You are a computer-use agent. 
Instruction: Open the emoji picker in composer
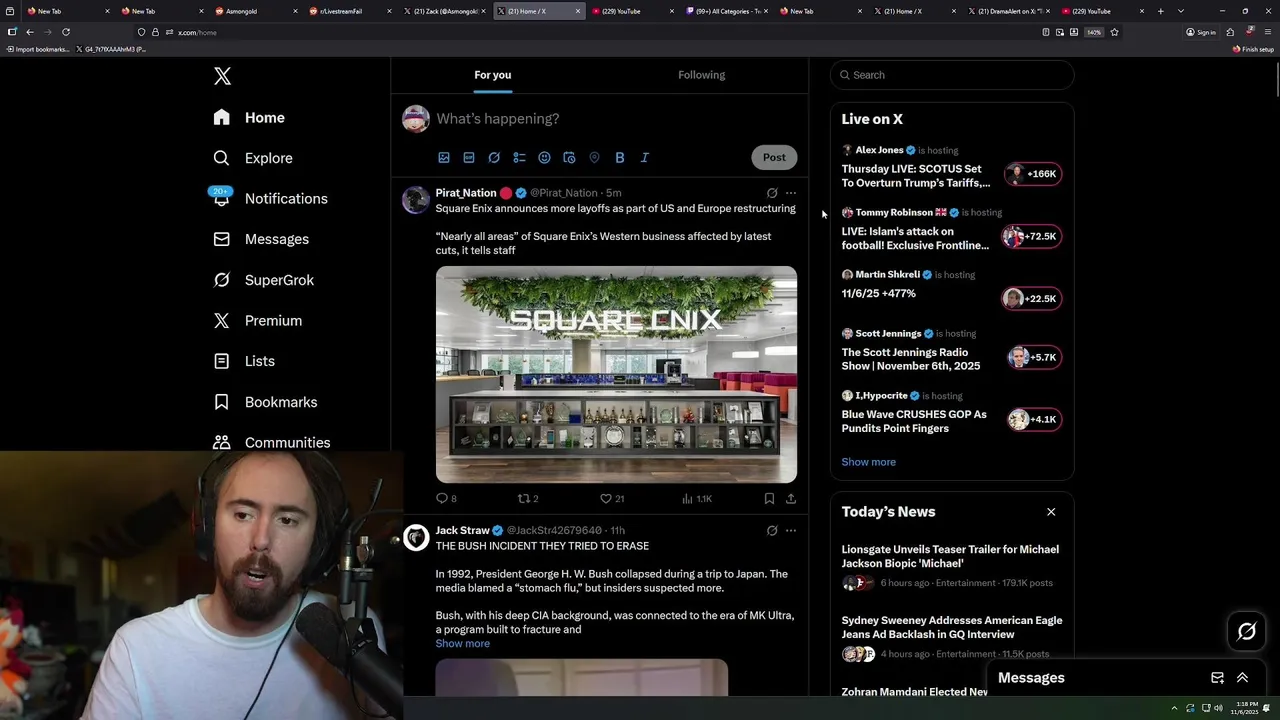coord(544,157)
